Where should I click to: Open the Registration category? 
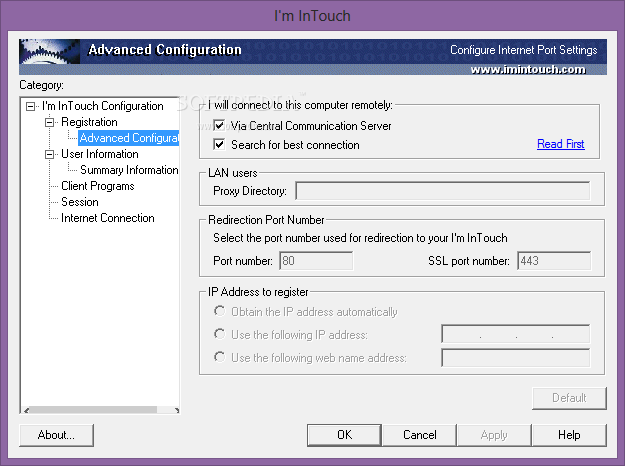pos(89,122)
